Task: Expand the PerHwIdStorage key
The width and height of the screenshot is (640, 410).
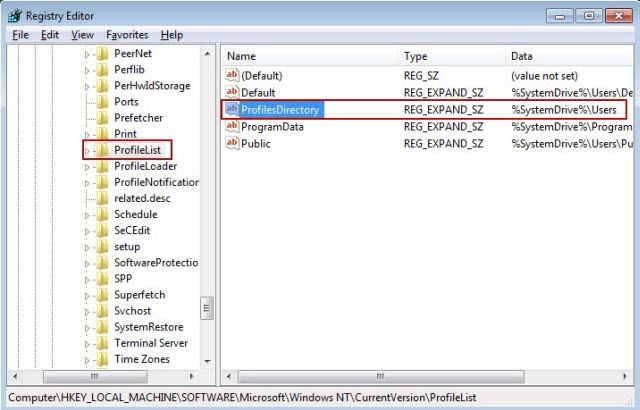Action: pos(87,86)
